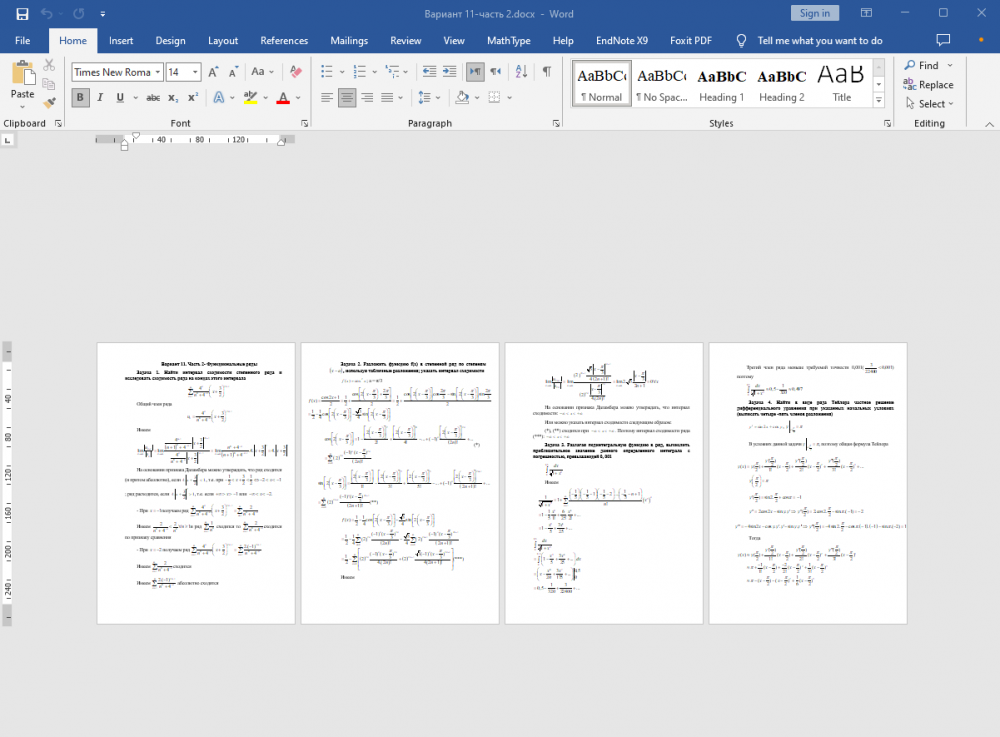The image size is (1000, 737).
Task: Open line spacing dropdown
Action: click(x=438, y=98)
